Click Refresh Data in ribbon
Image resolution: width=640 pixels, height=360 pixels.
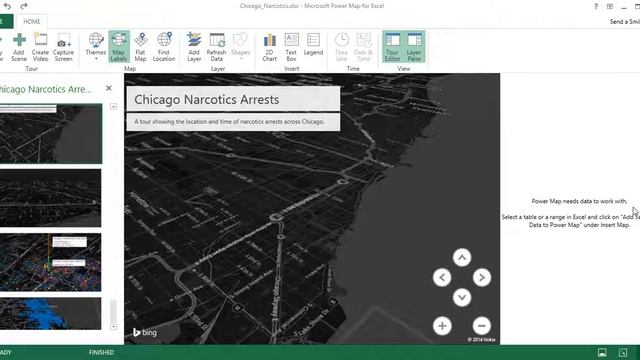point(216,47)
